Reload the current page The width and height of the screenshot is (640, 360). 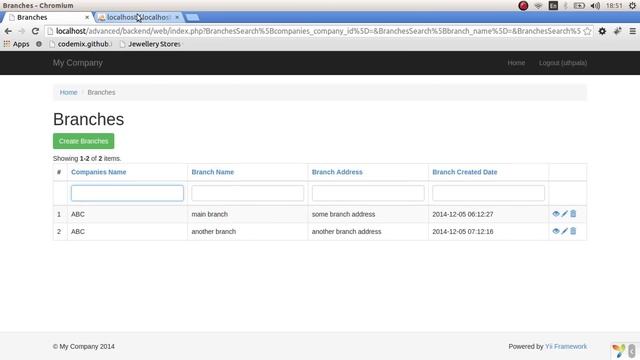pyautogui.click(x=35, y=31)
